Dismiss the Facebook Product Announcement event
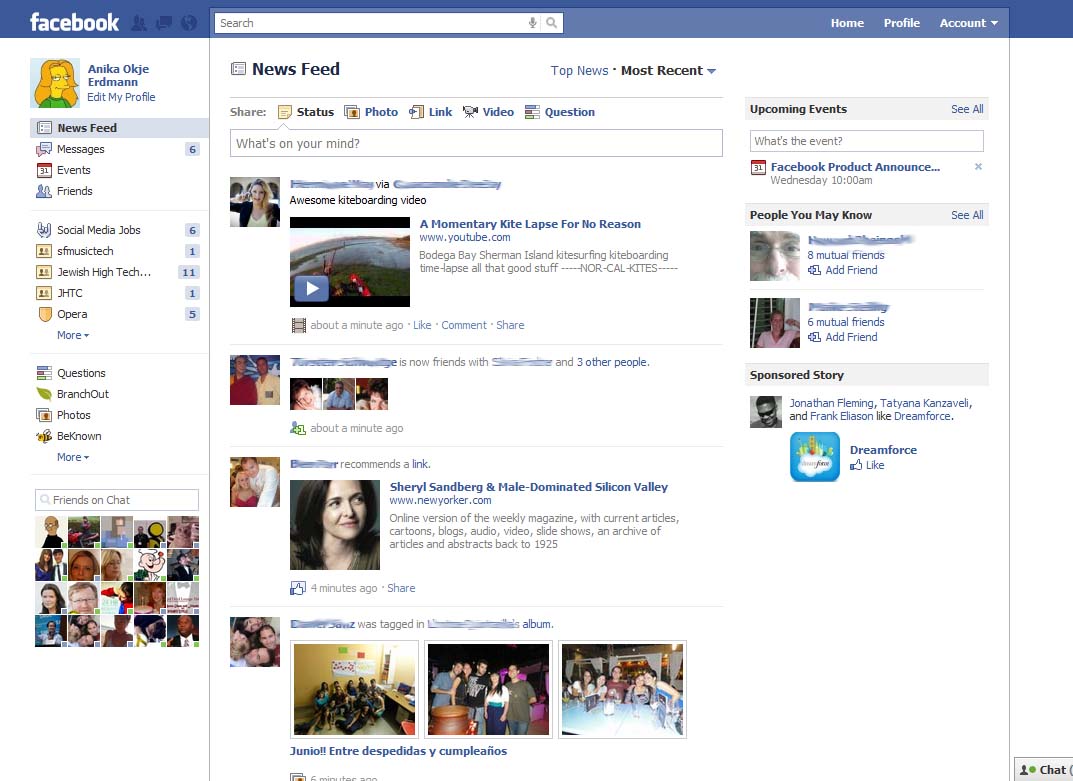 979,166
